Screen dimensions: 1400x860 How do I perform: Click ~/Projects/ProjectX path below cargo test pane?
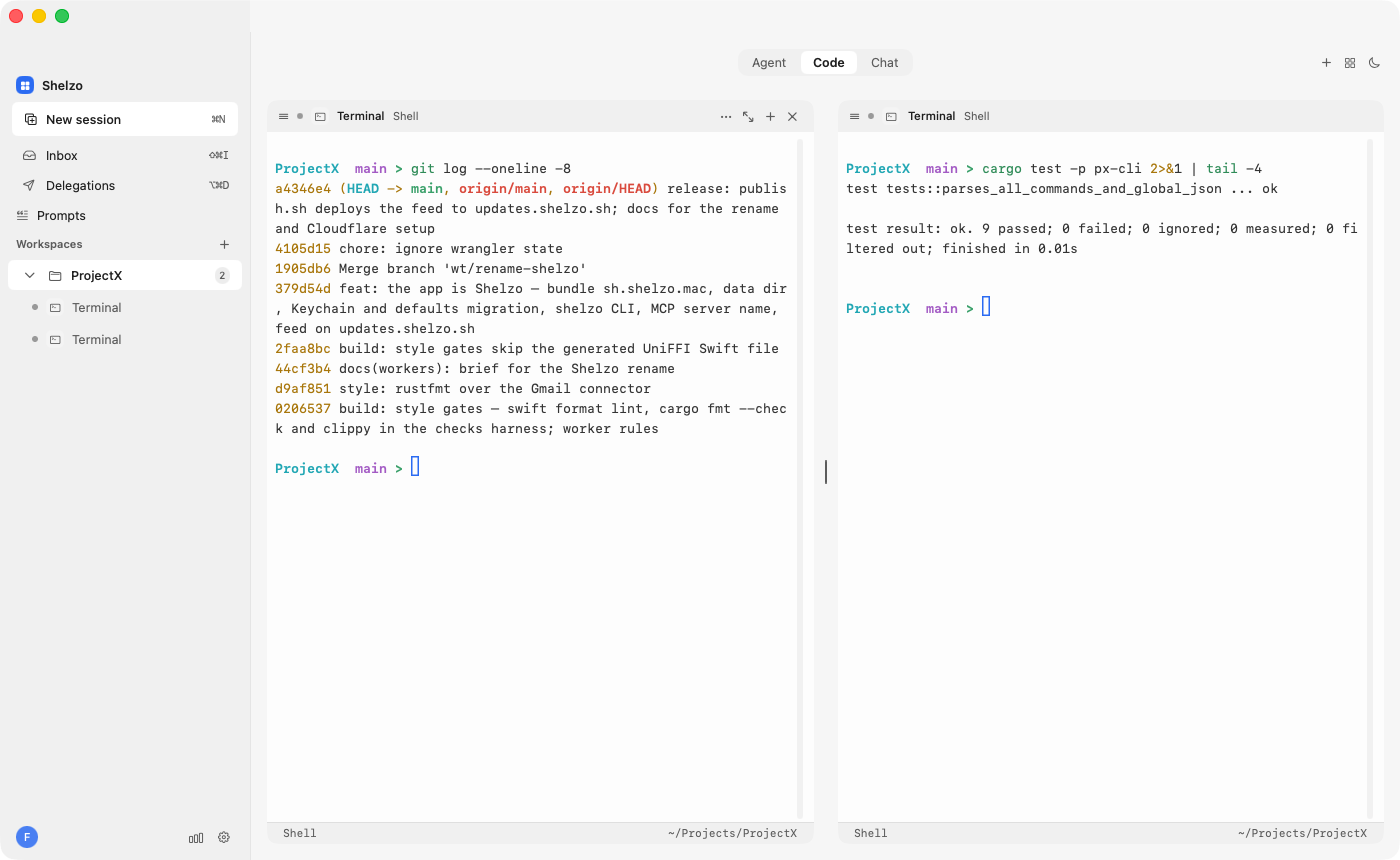(x=1302, y=833)
